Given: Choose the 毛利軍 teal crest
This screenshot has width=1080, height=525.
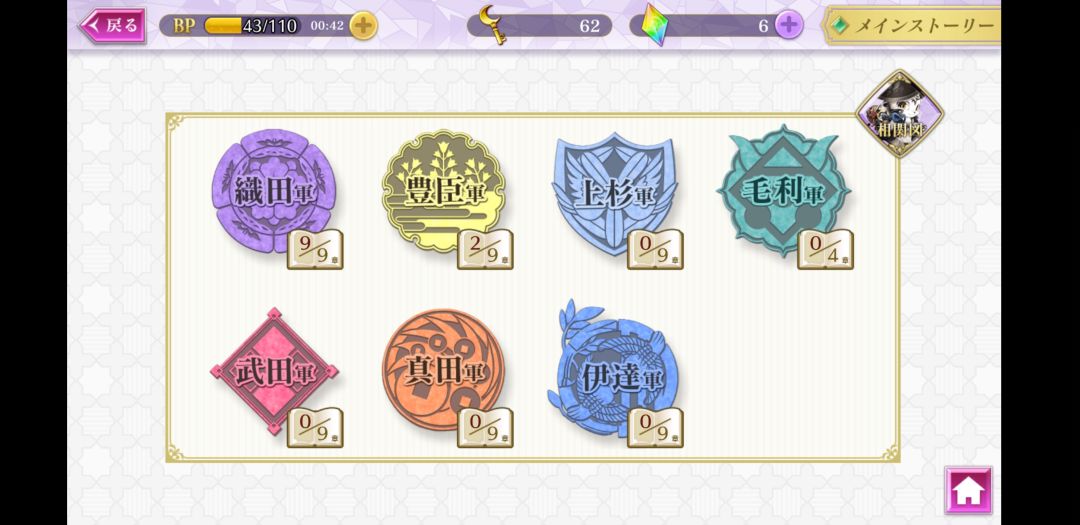Looking at the screenshot, I should coord(784,191).
